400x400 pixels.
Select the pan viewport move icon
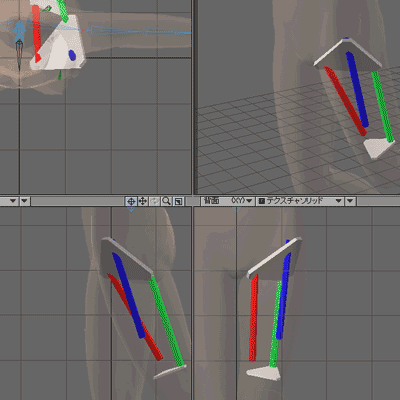(143, 201)
